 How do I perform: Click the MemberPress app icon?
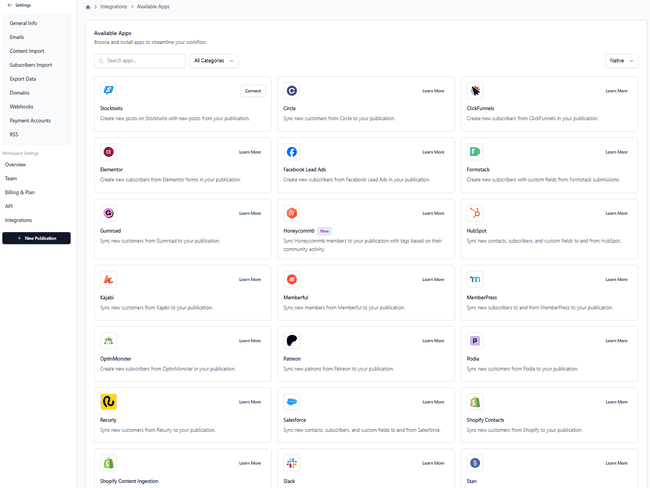tap(475, 279)
